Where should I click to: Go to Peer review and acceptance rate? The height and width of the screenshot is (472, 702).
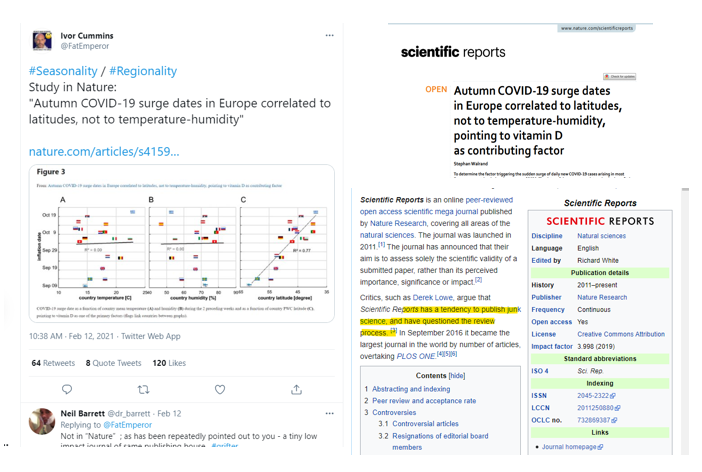424,401
